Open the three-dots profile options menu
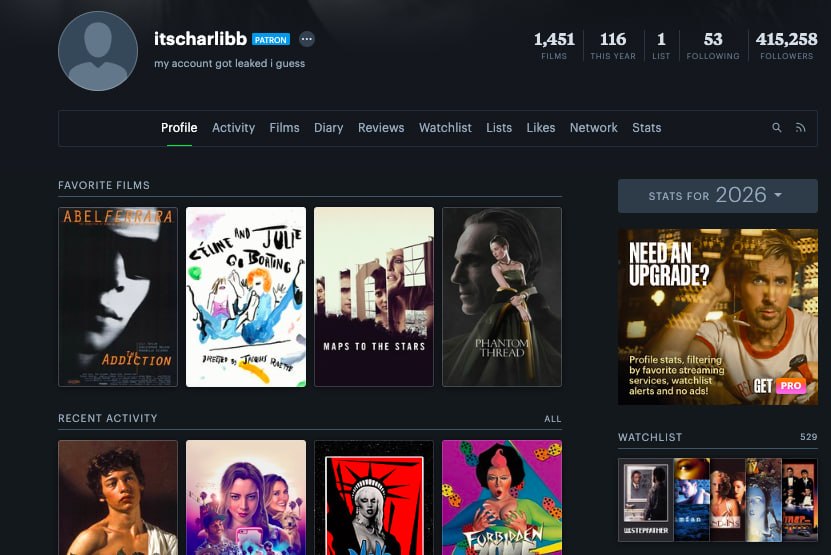The width and height of the screenshot is (831, 555). tap(307, 39)
